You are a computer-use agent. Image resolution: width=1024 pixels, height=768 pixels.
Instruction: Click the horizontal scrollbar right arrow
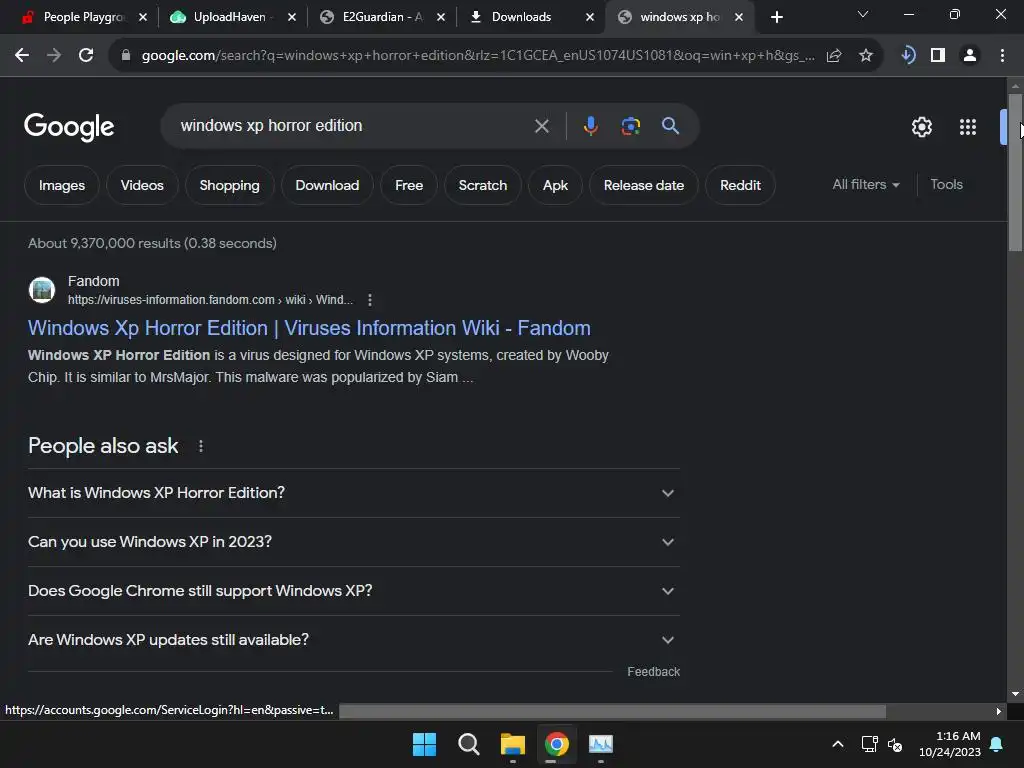[x=999, y=711]
